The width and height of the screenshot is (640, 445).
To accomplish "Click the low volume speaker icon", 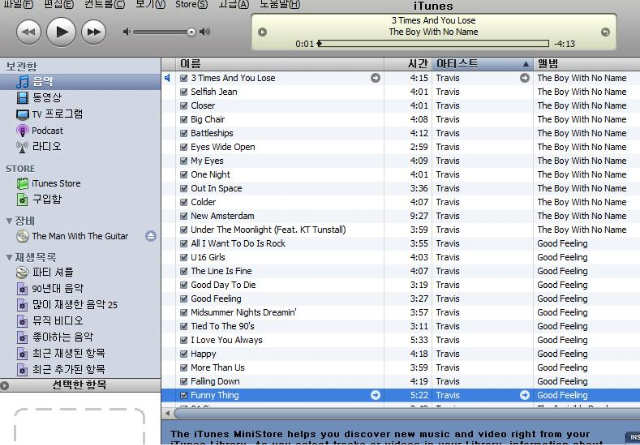I will pyautogui.click(x=127, y=32).
